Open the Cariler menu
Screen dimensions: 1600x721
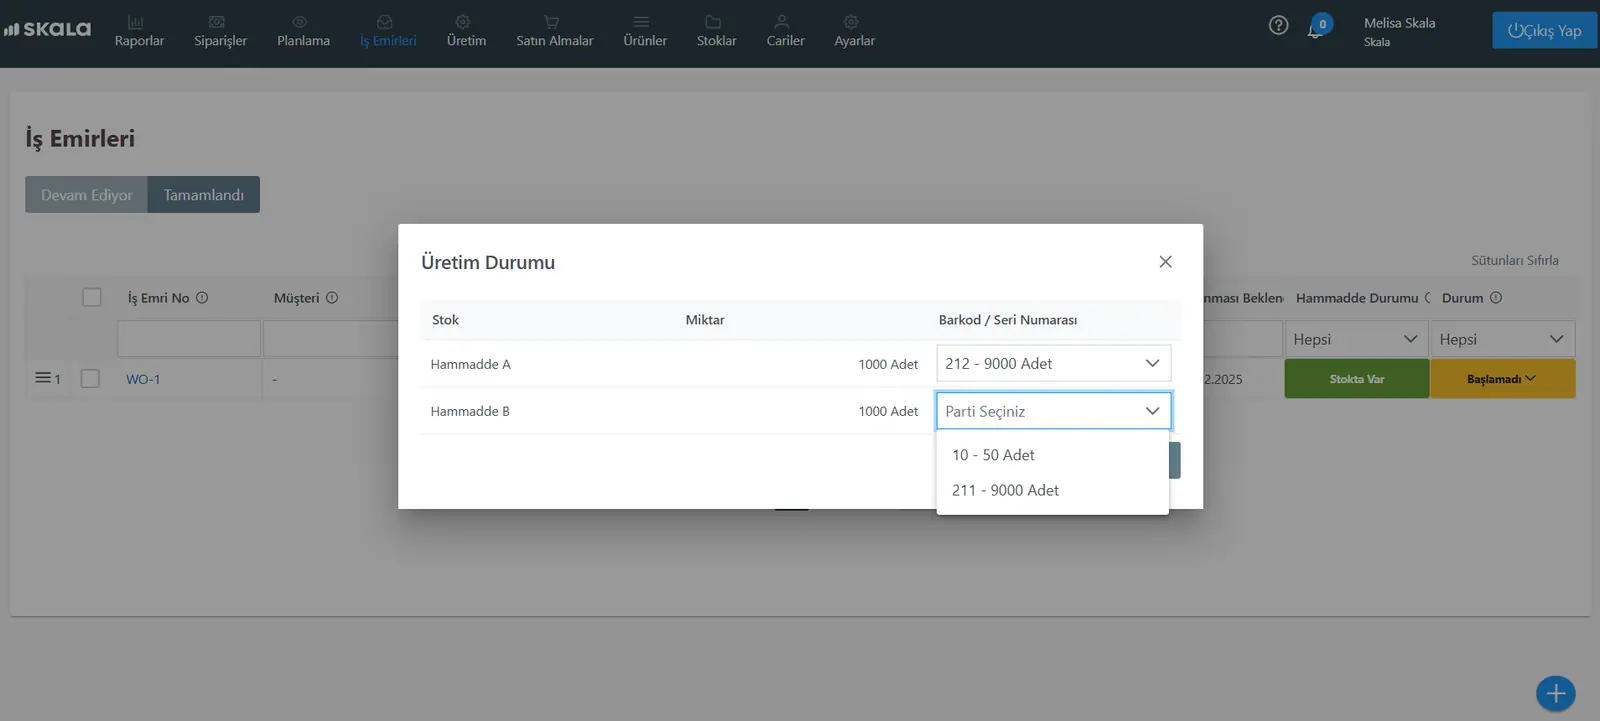785,31
